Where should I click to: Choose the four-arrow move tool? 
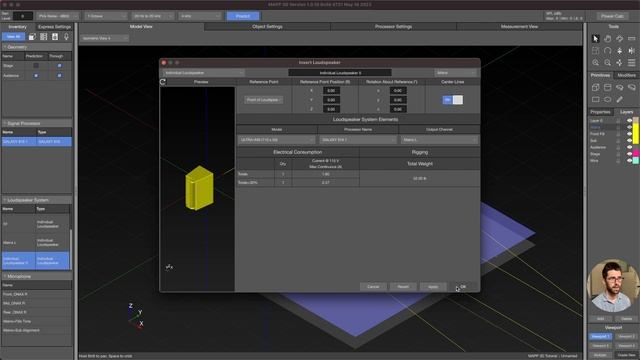click(x=620, y=62)
